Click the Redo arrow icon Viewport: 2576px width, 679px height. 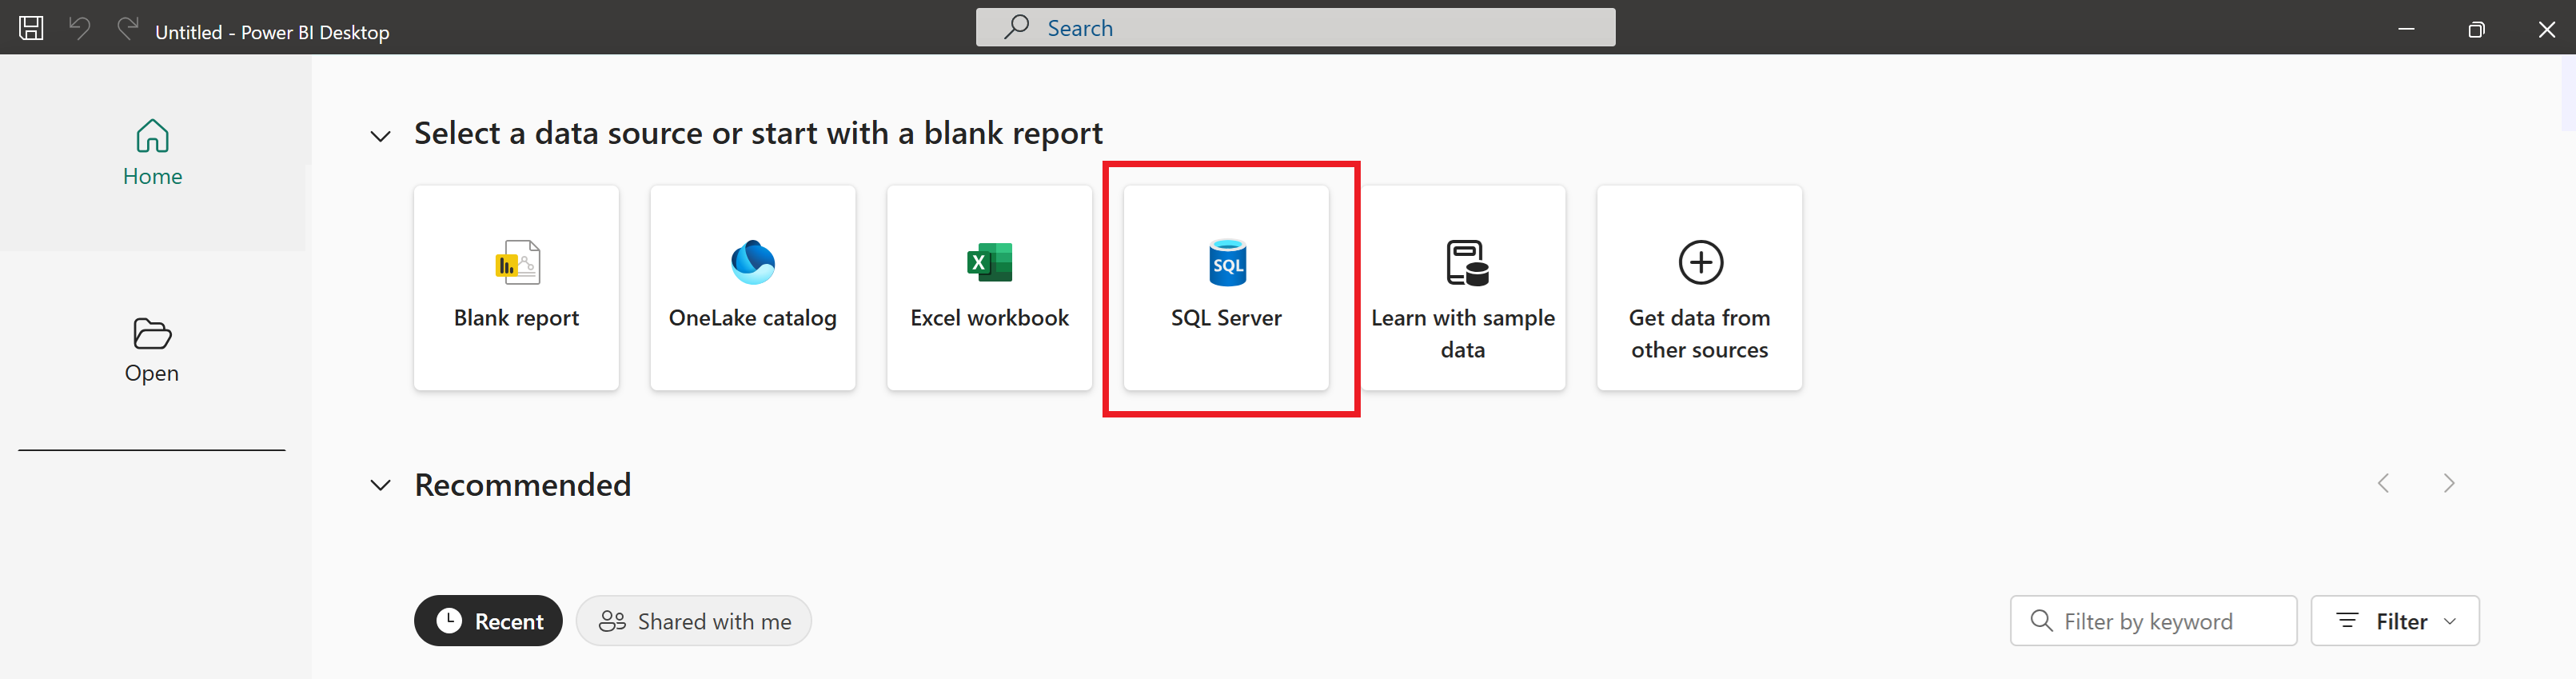[x=127, y=28]
